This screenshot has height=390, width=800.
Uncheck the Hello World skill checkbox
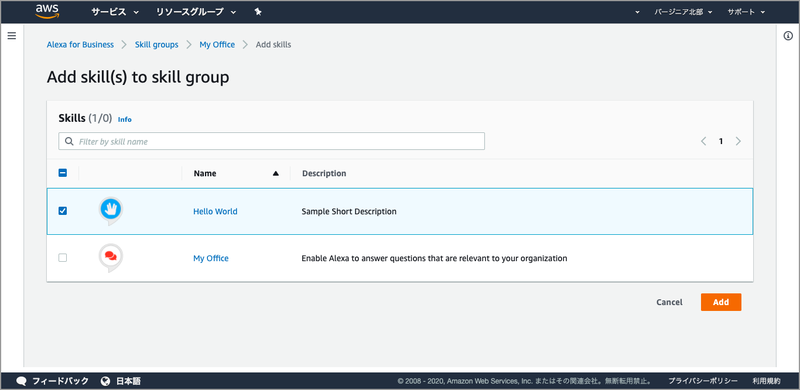(63, 211)
